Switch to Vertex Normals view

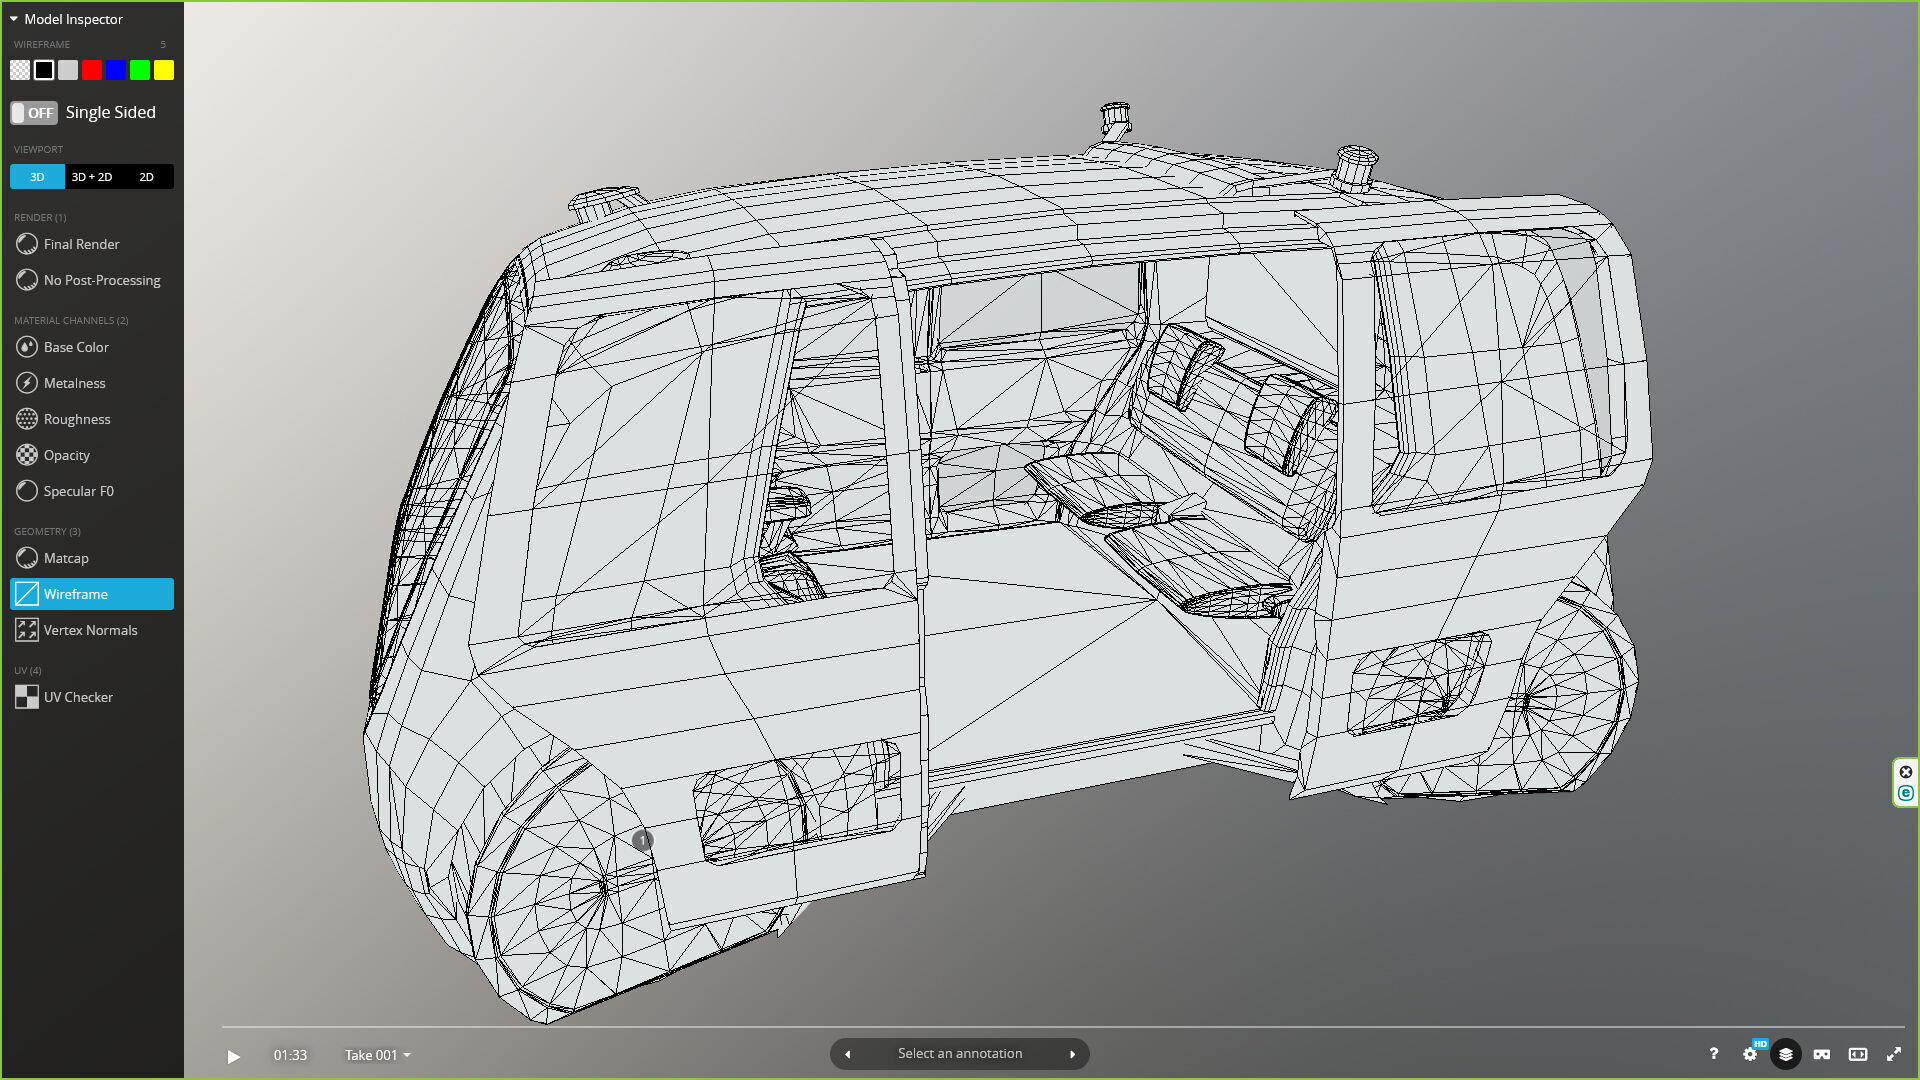90,630
